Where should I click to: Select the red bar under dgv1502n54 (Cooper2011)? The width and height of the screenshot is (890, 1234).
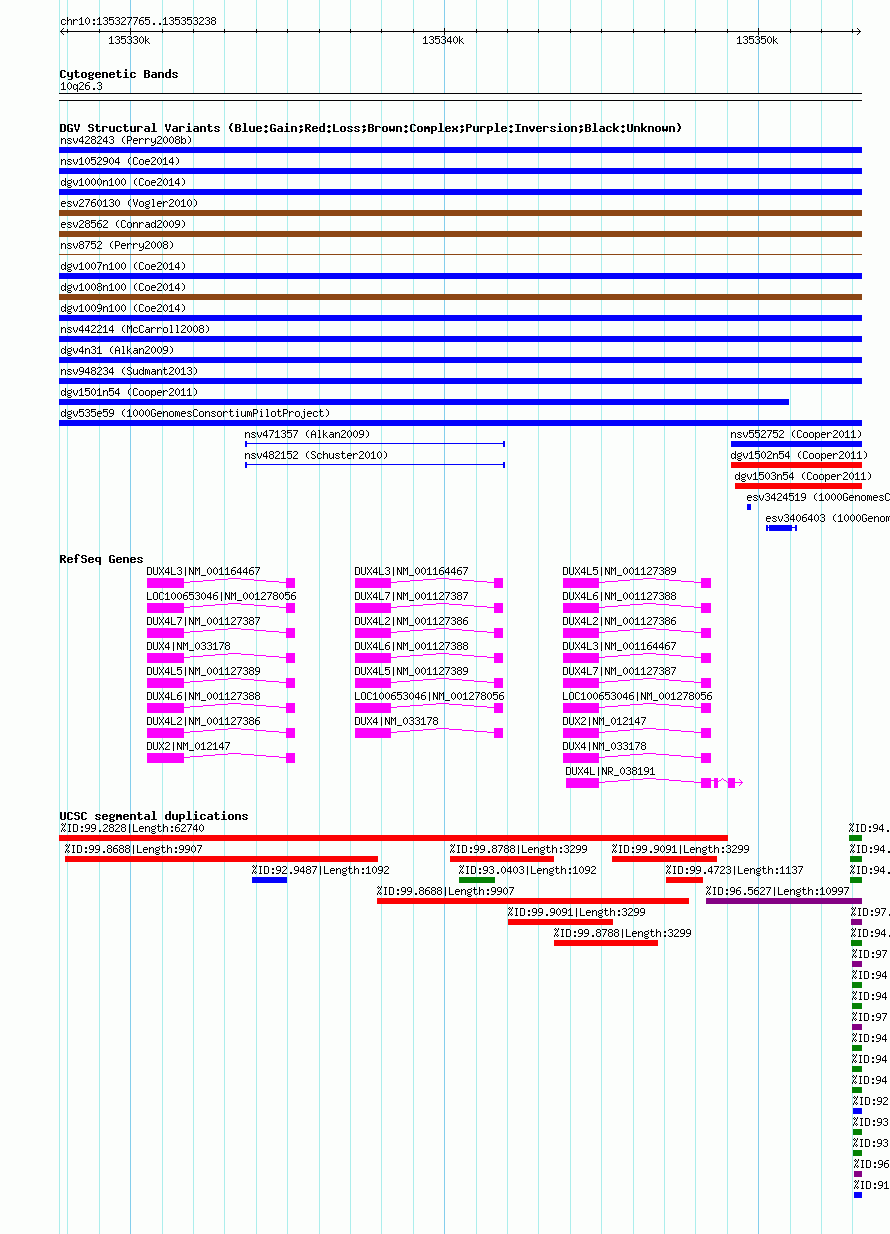pyautogui.click(x=796, y=465)
